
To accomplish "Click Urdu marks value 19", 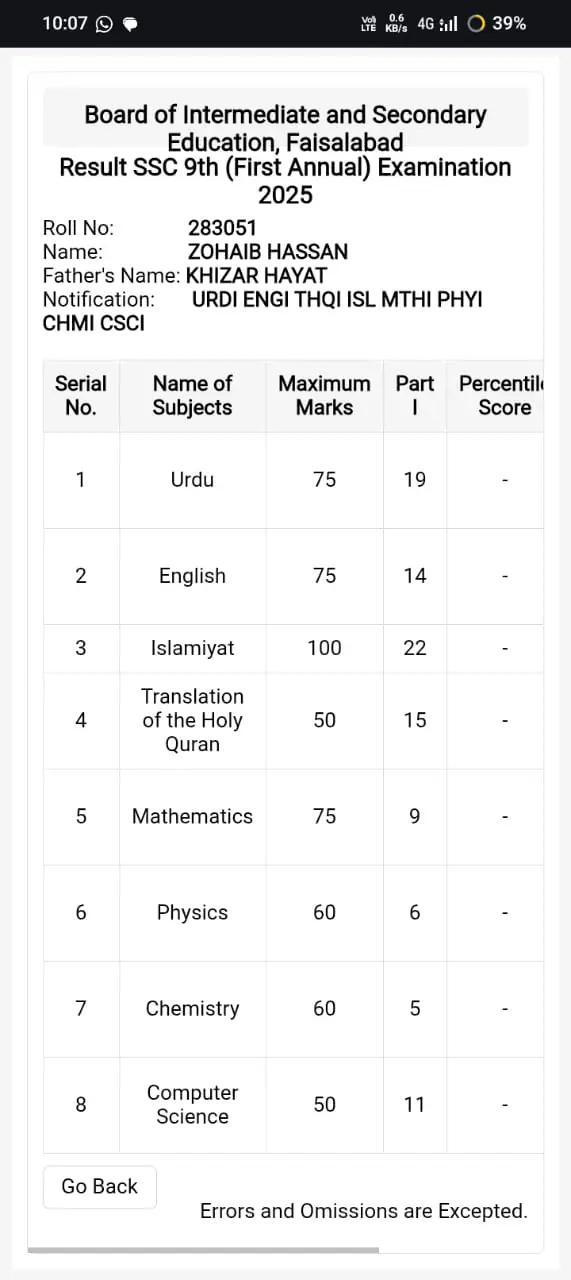I will point(415,480).
